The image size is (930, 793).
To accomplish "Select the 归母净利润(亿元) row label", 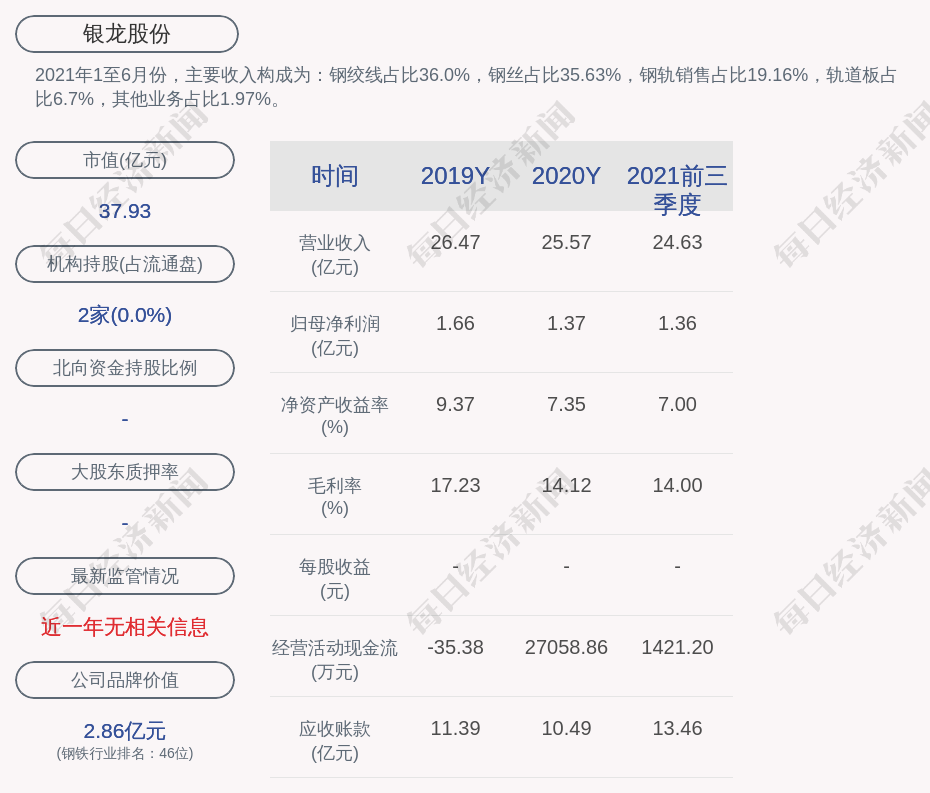I will click(335, 336).
